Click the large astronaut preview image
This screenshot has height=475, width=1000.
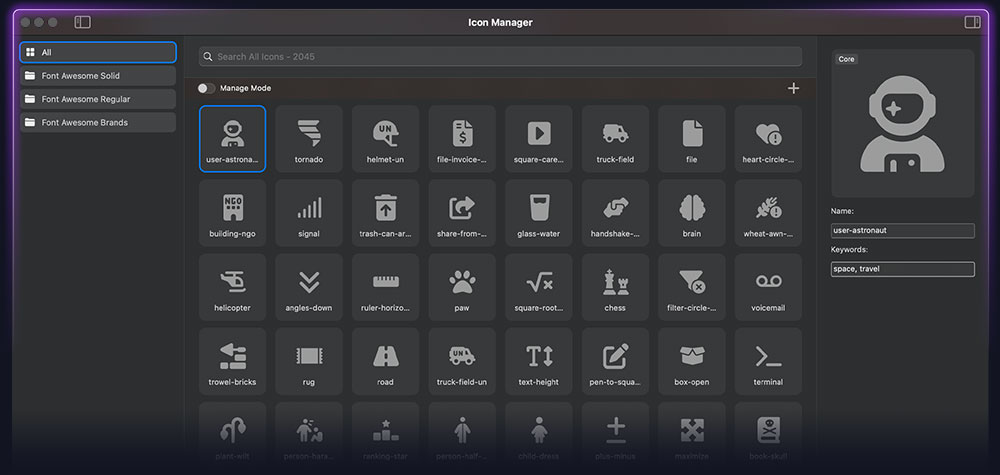(x=902, y=124)
